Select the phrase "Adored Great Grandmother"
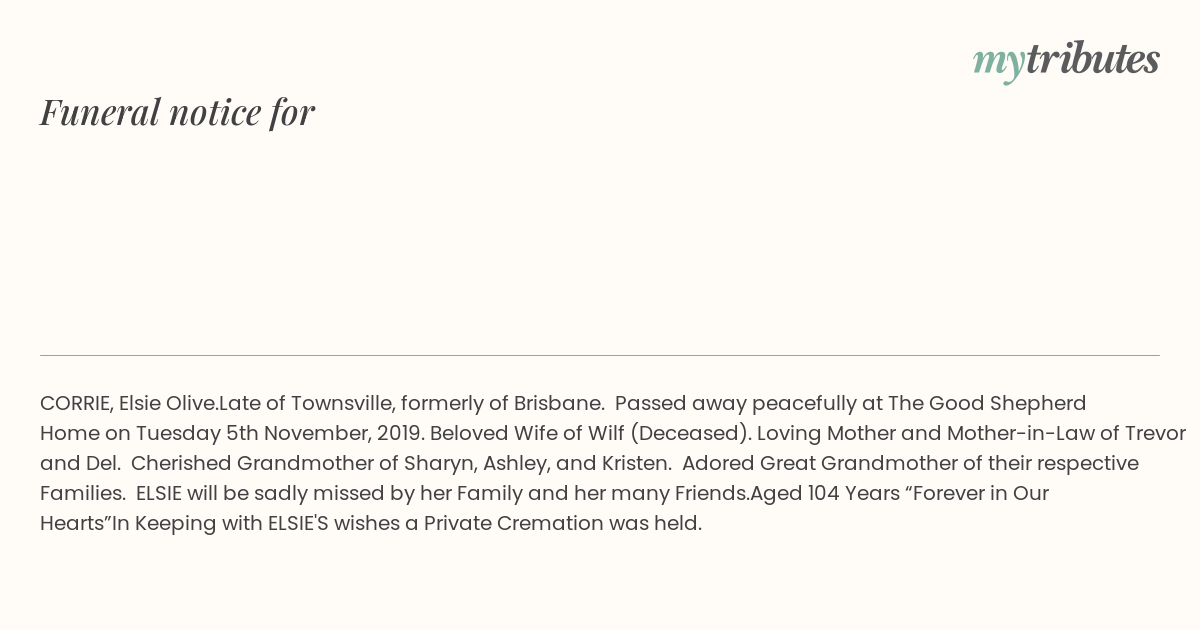The height and width of the screenshot is (630, 1200). click(x=809, y=464)
